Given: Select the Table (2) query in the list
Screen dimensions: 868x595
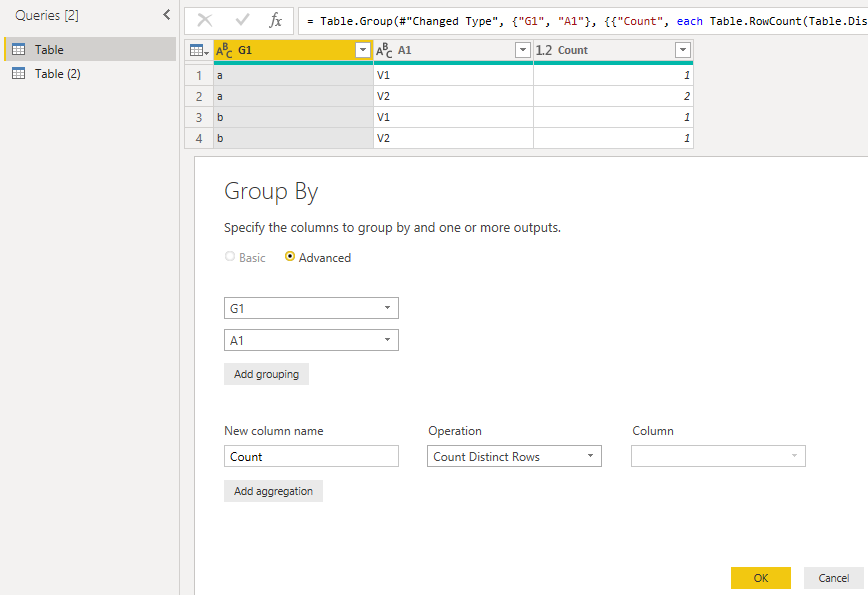Looking at the screenshot, I should 90,73.
